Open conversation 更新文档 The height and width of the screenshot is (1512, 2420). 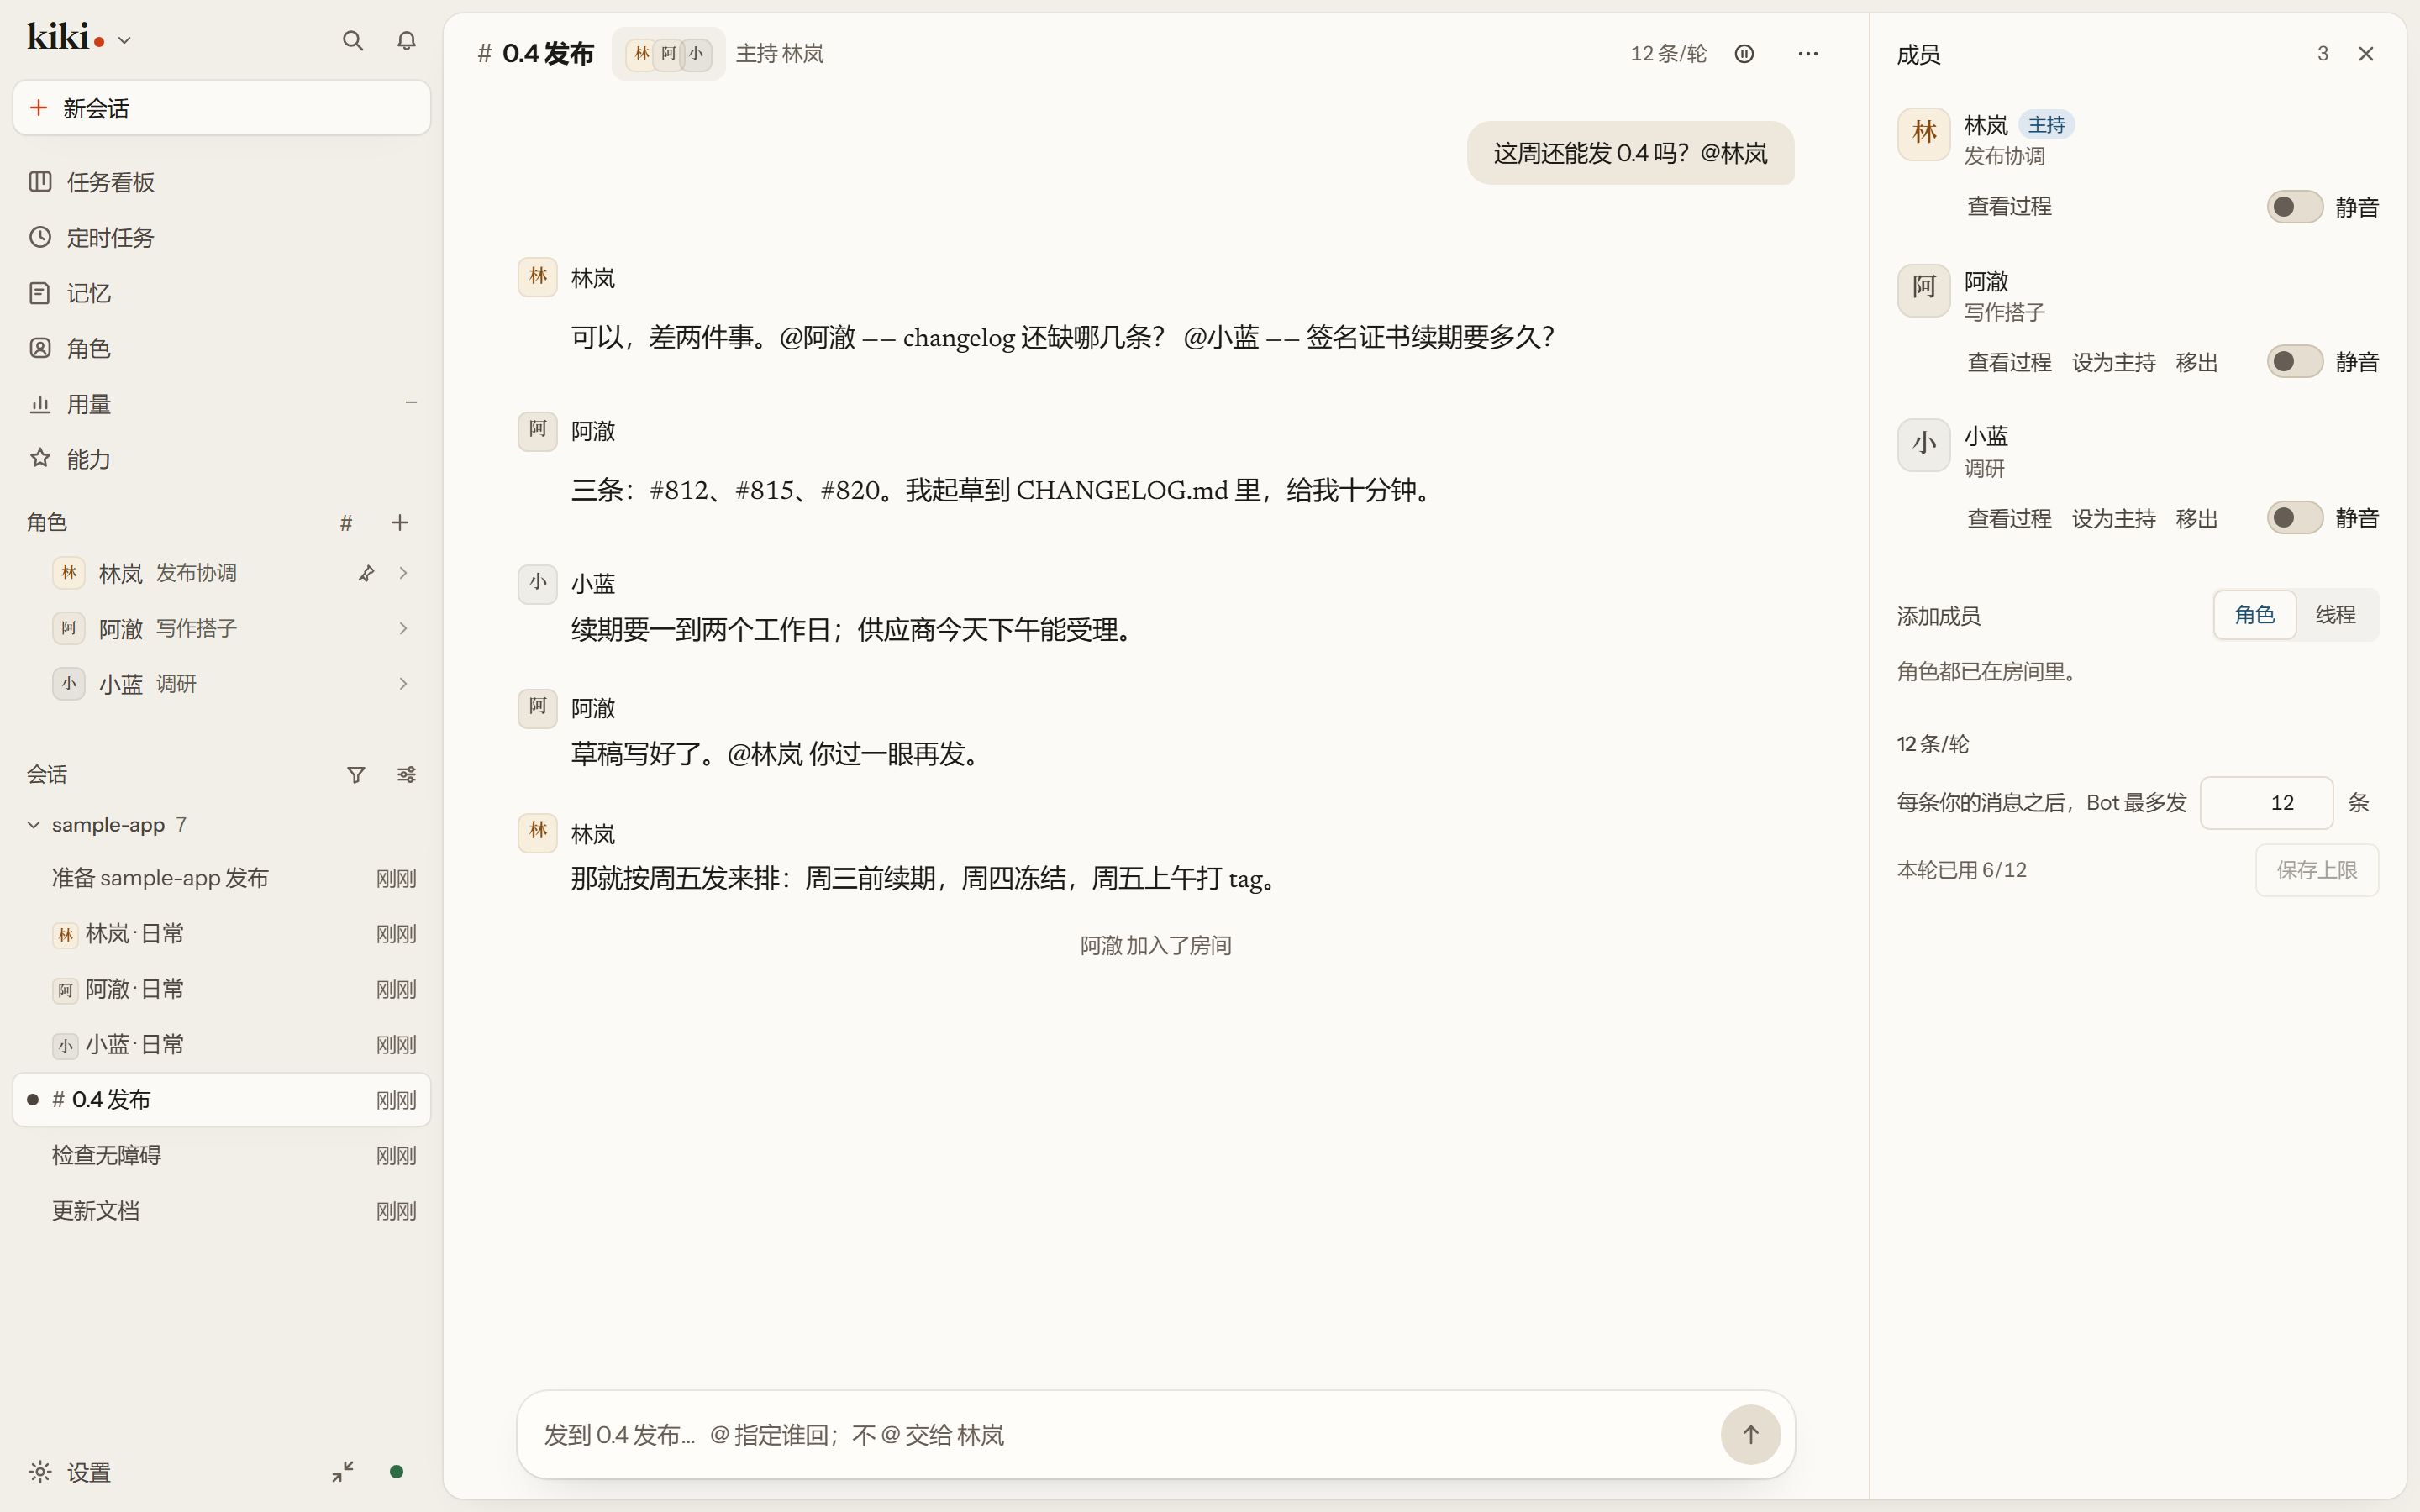tap(221, 1211)
